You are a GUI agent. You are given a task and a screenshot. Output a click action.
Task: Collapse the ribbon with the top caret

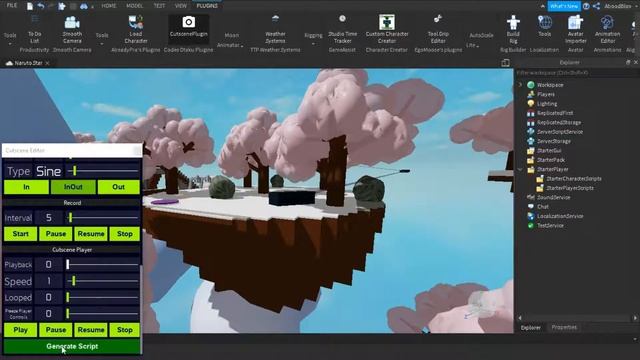(542, 6)
